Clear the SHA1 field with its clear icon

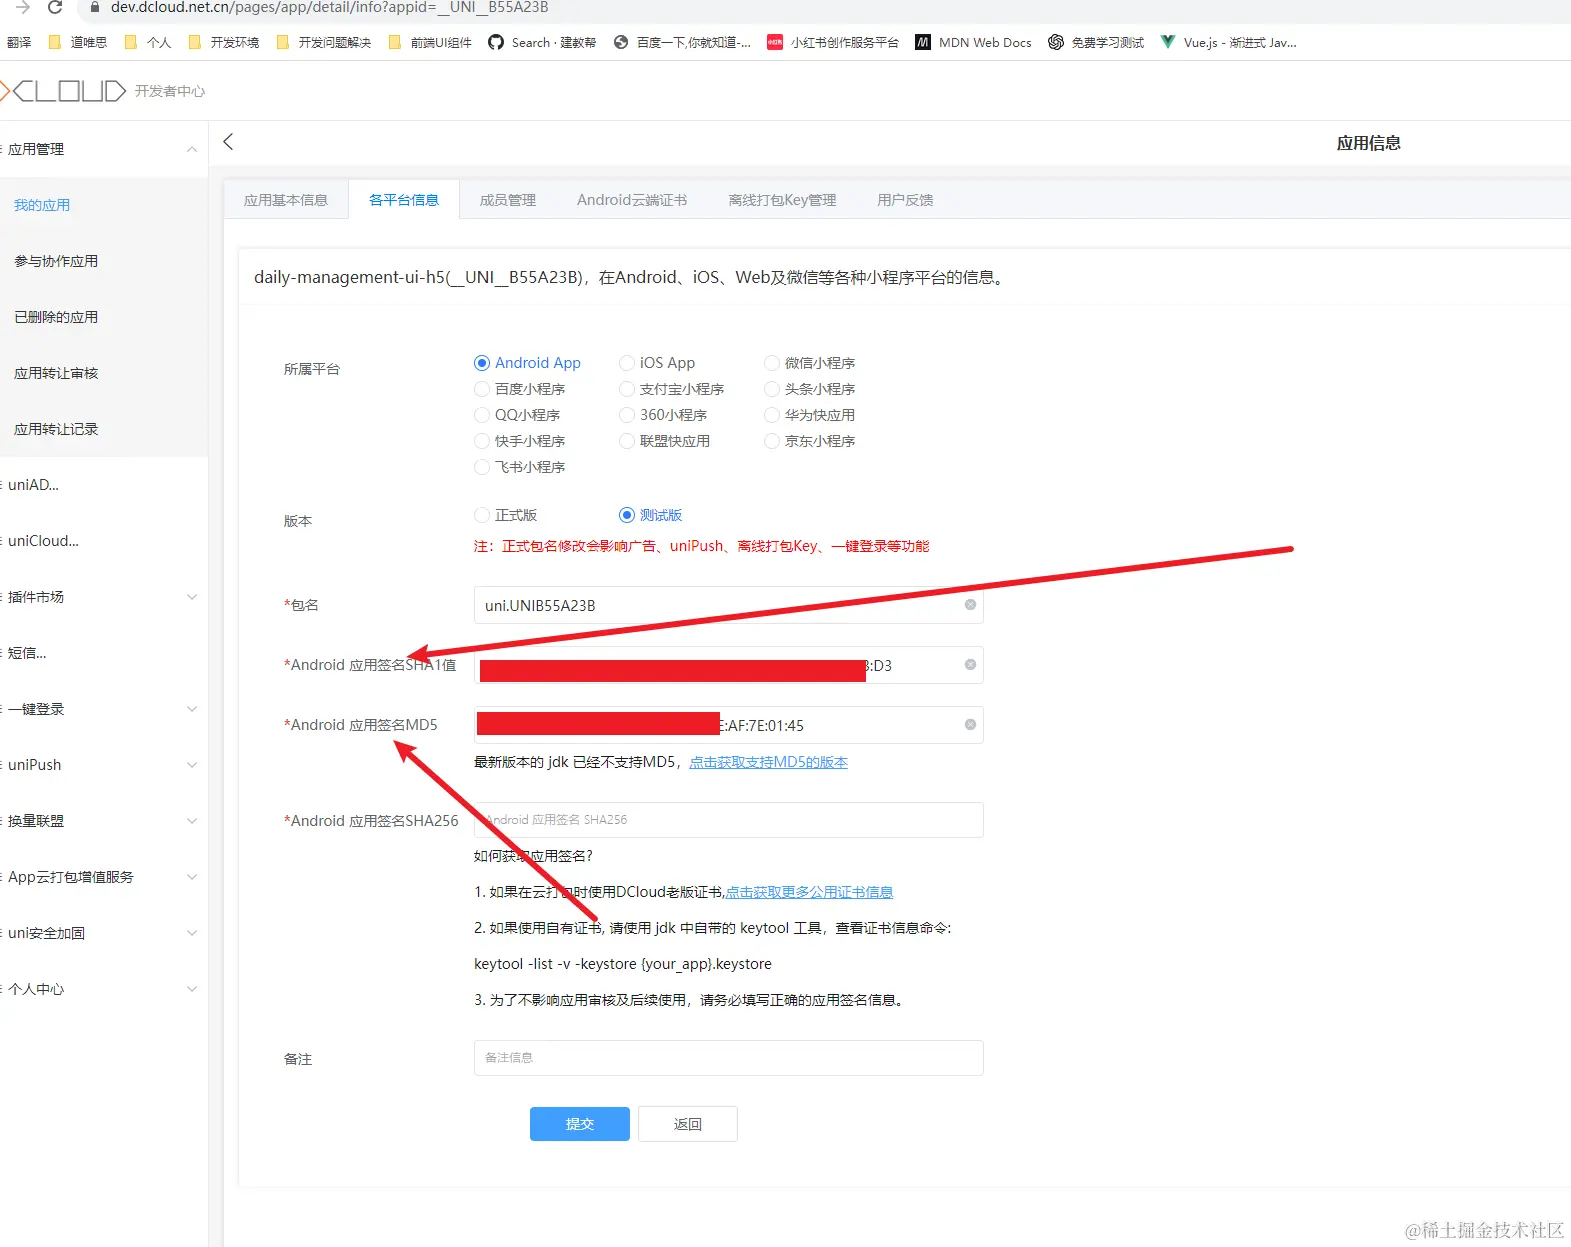click(970, 665)
